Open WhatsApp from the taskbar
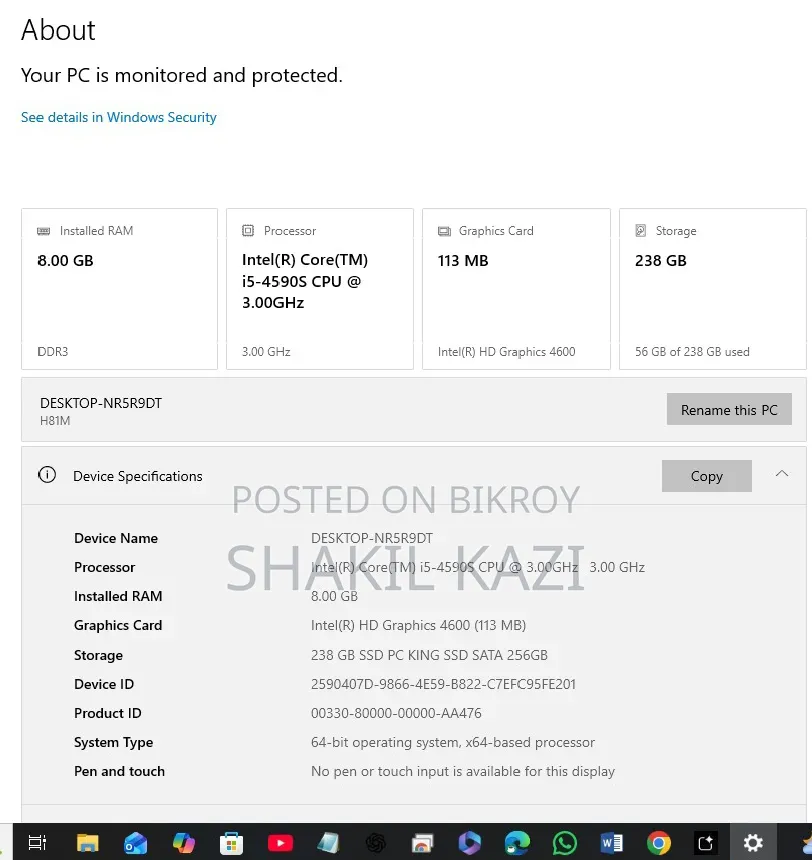Screen dimensions: 812x860 pyautogui.click(x=565, y=842)
